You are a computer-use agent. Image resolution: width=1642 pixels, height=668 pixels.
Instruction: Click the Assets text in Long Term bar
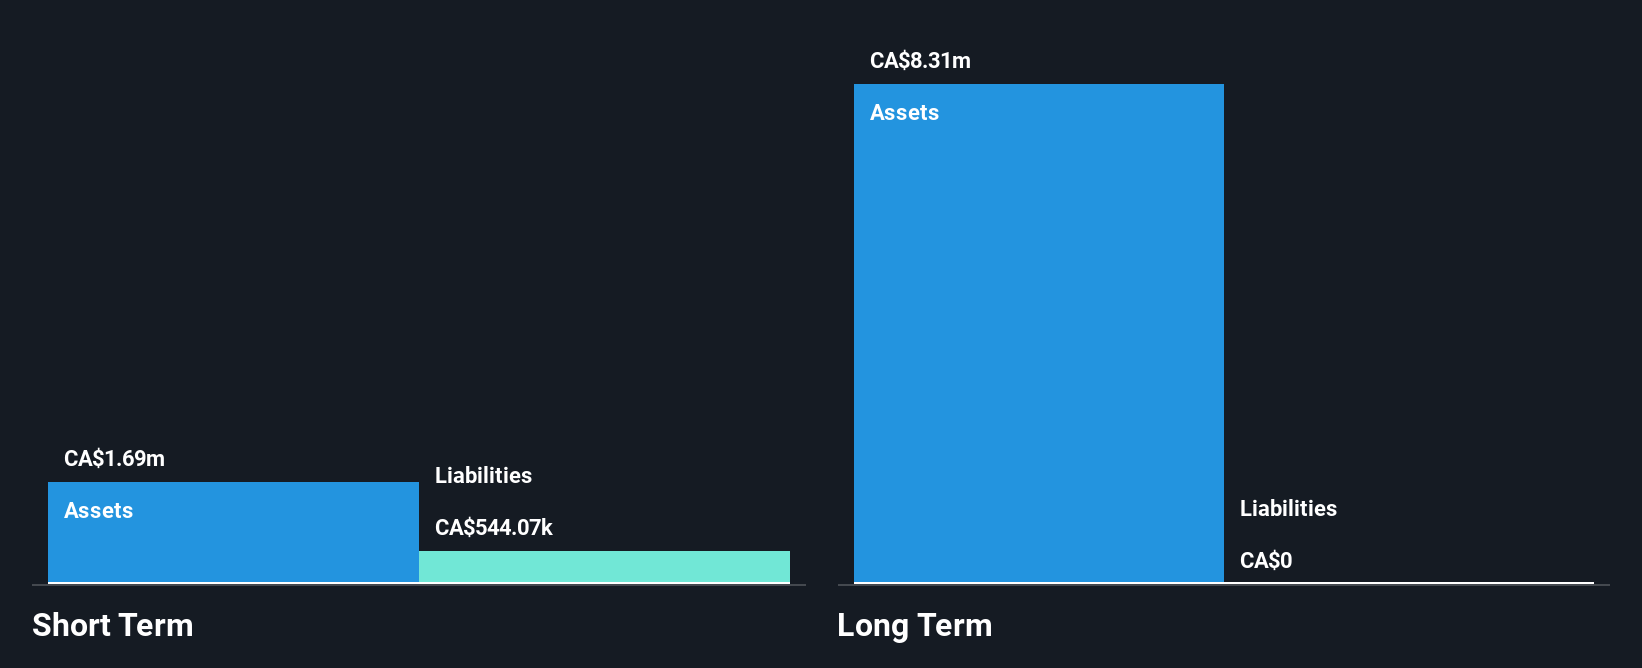(x=904, y=113)
